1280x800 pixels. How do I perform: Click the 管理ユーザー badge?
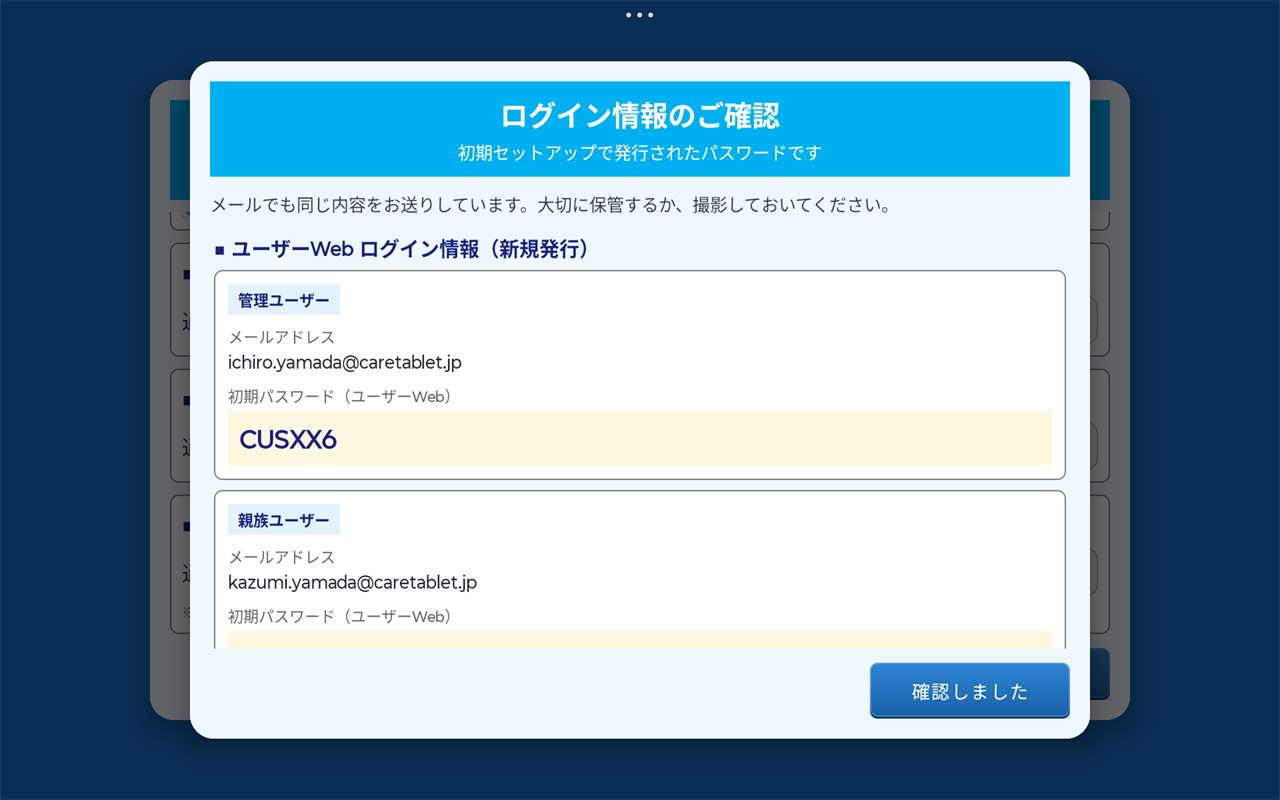click(x=284, y=300)
